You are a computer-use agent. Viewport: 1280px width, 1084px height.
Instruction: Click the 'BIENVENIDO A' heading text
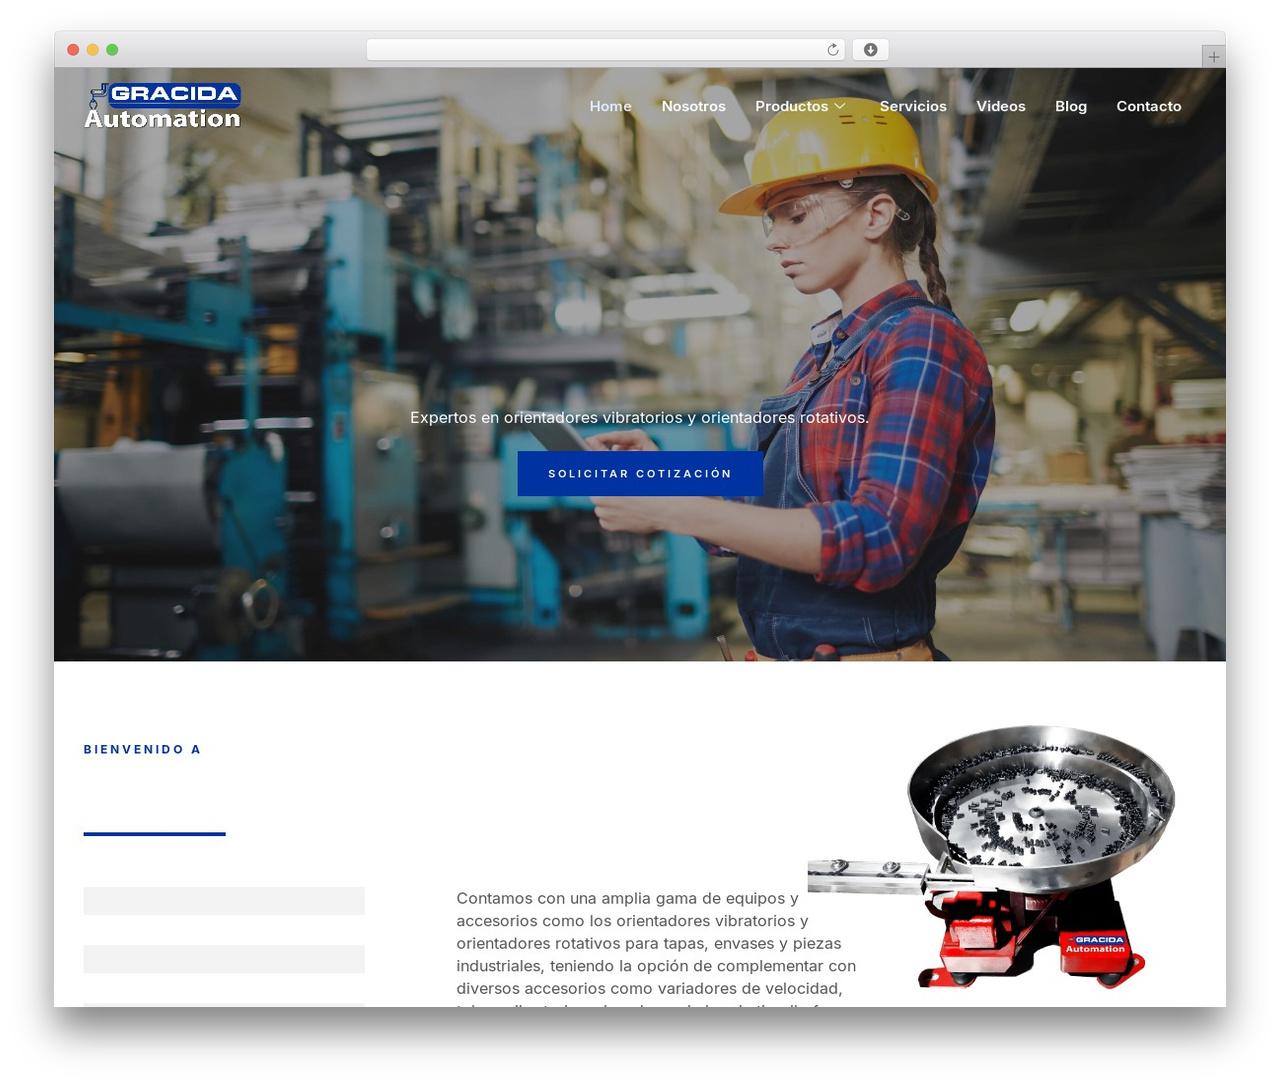[x=142, y=749]
